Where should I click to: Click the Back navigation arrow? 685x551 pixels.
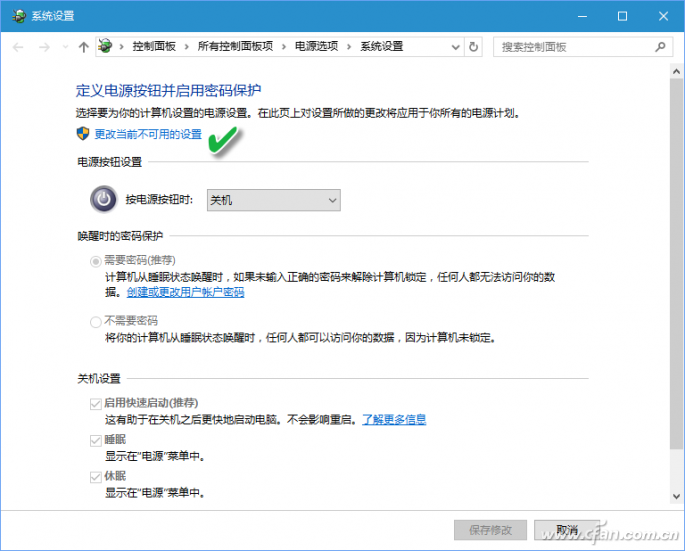[x=18, y=47]
